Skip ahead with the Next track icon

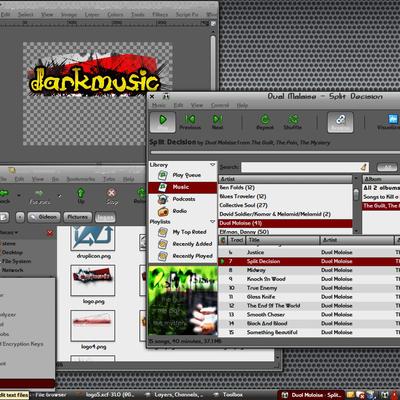pyautogui.click(x=217, y=120)
